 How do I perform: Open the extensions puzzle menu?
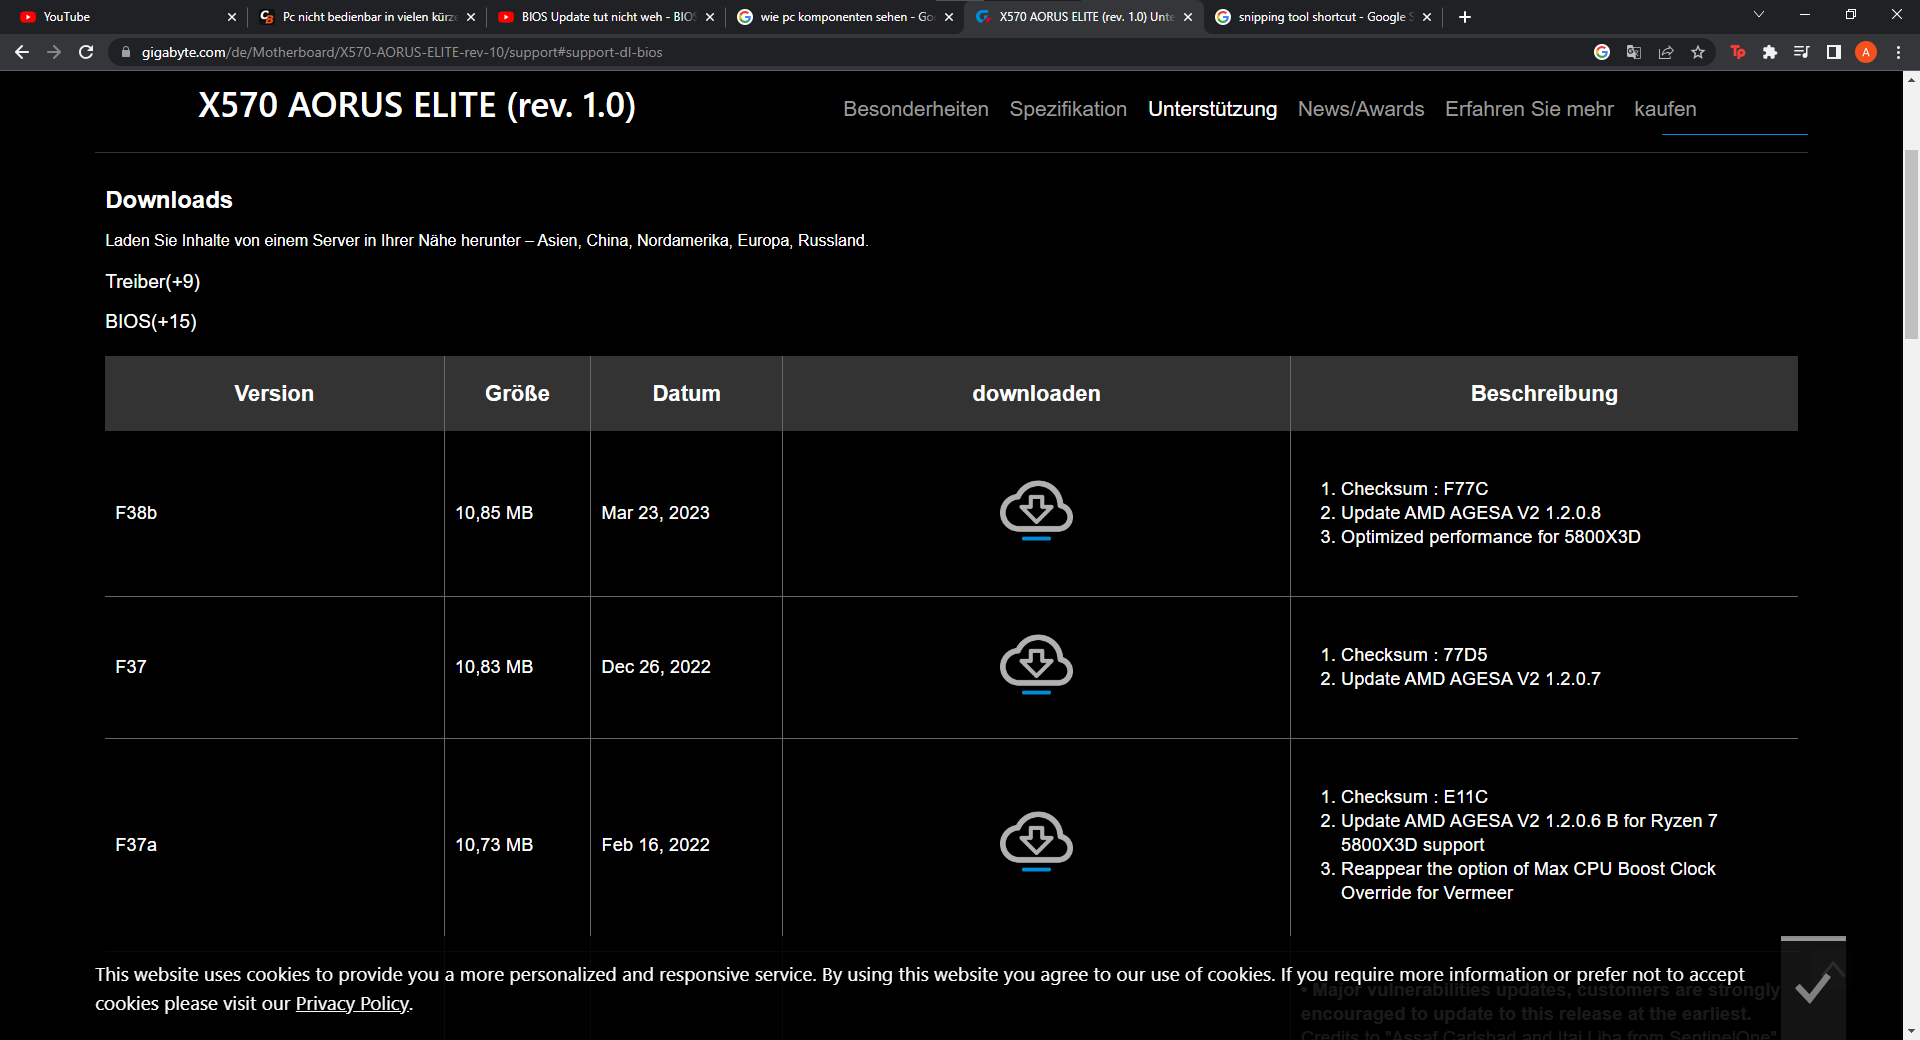click(x=1770, y=52)
